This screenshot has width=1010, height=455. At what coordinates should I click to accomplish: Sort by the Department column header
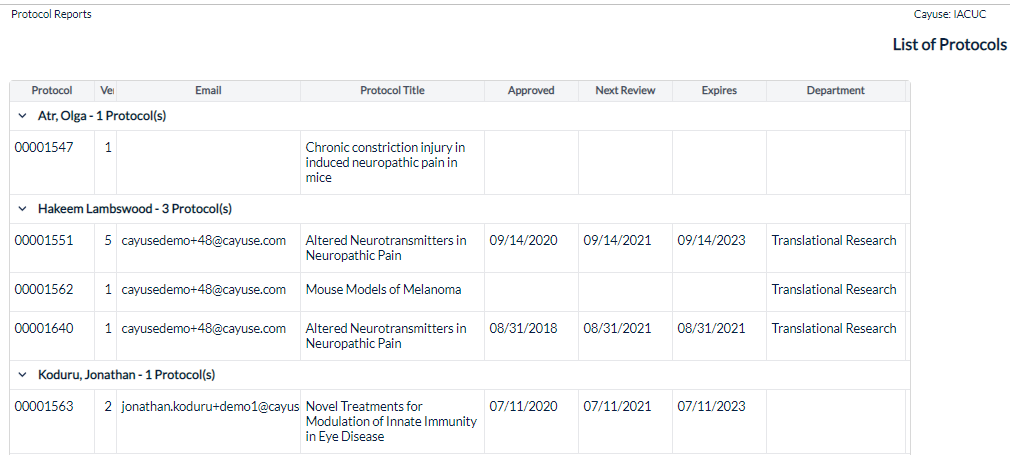pyautogui.click(x=836, y=91)
